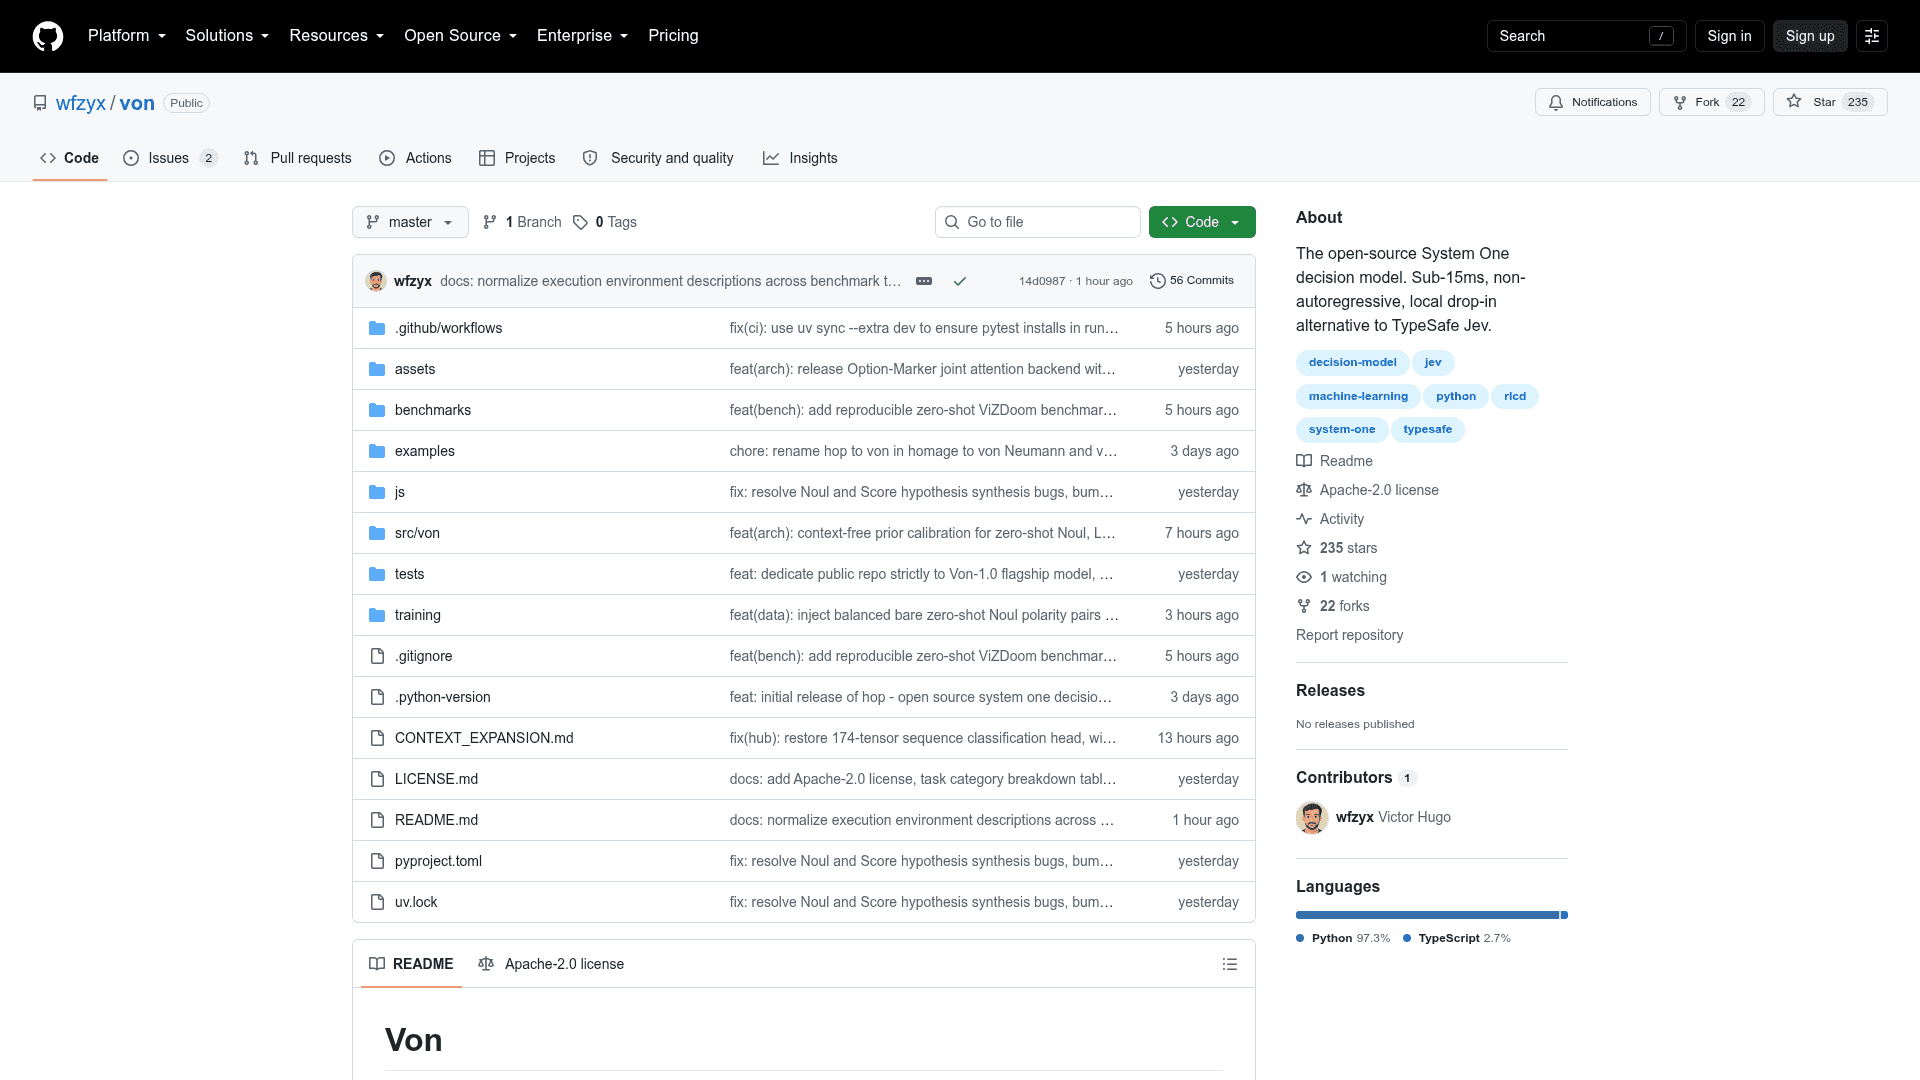The height and width of the screenshot is (1080, 1920).
Task: Click the typesafe topic tag
Action: pyautogui.click(x=1427, y=430)
